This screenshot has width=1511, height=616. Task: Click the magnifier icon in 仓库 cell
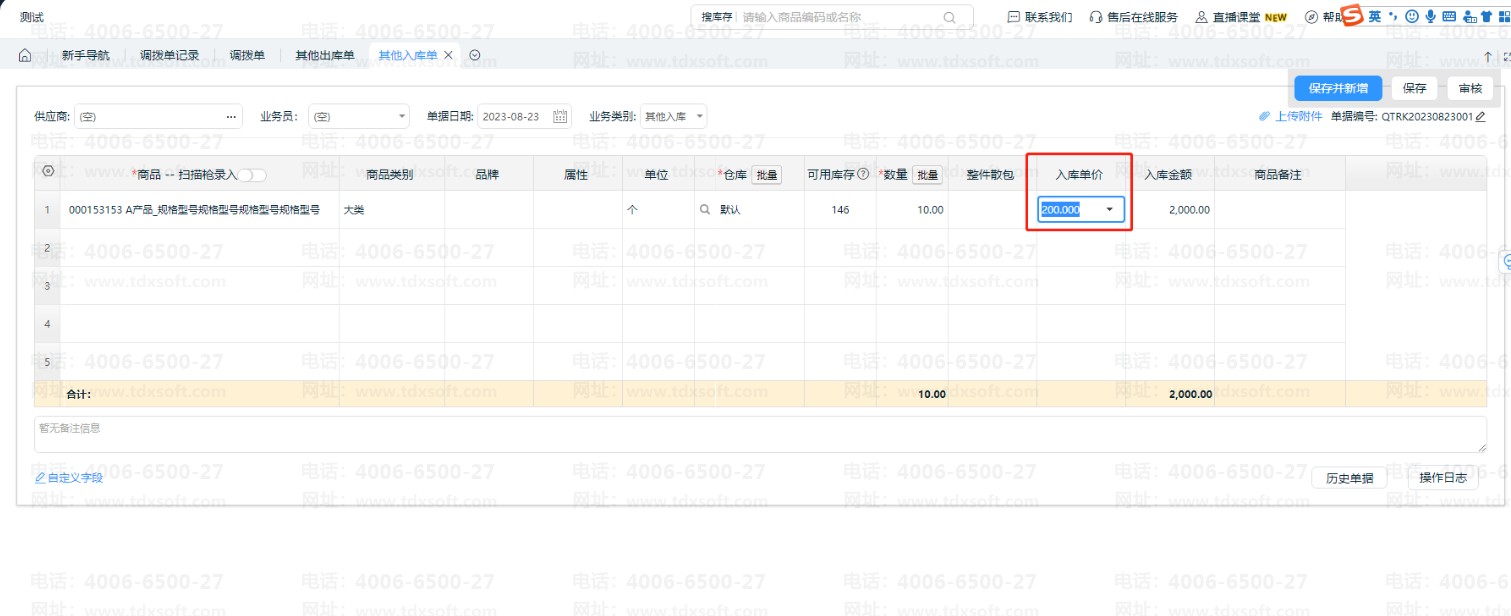point(705,210)
